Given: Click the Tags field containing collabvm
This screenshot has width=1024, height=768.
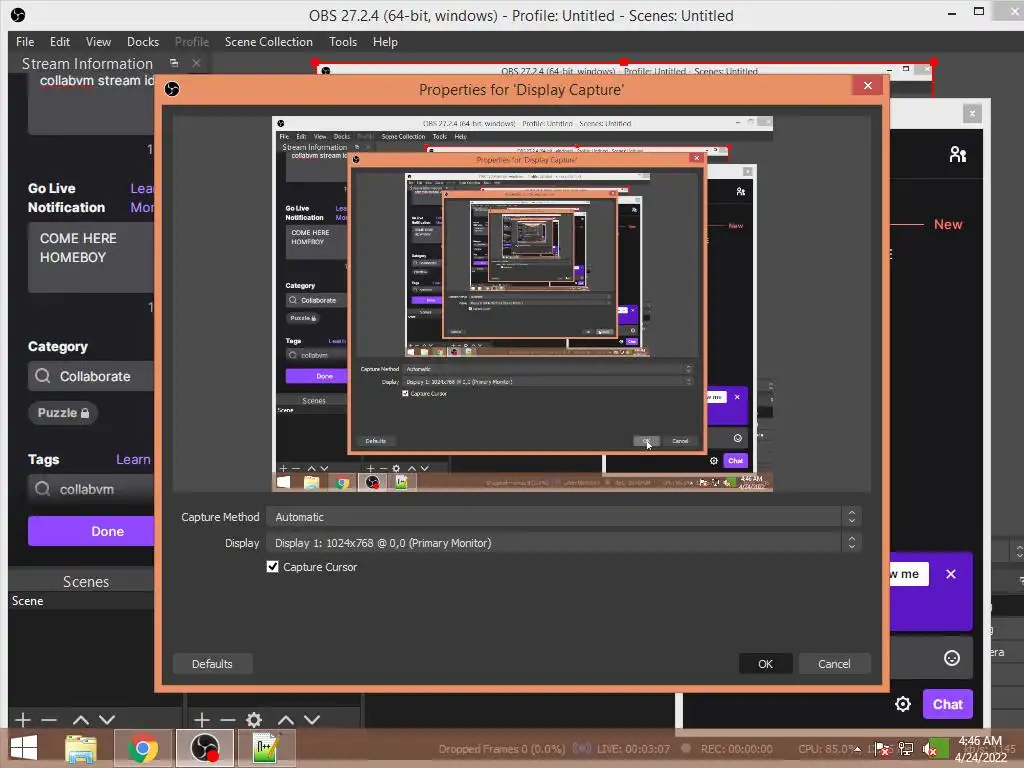Looking at the screenshot, I should point(91,489).
